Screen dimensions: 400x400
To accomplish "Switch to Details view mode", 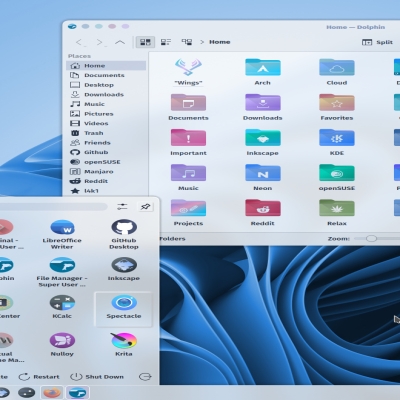I will click(186, 42).
